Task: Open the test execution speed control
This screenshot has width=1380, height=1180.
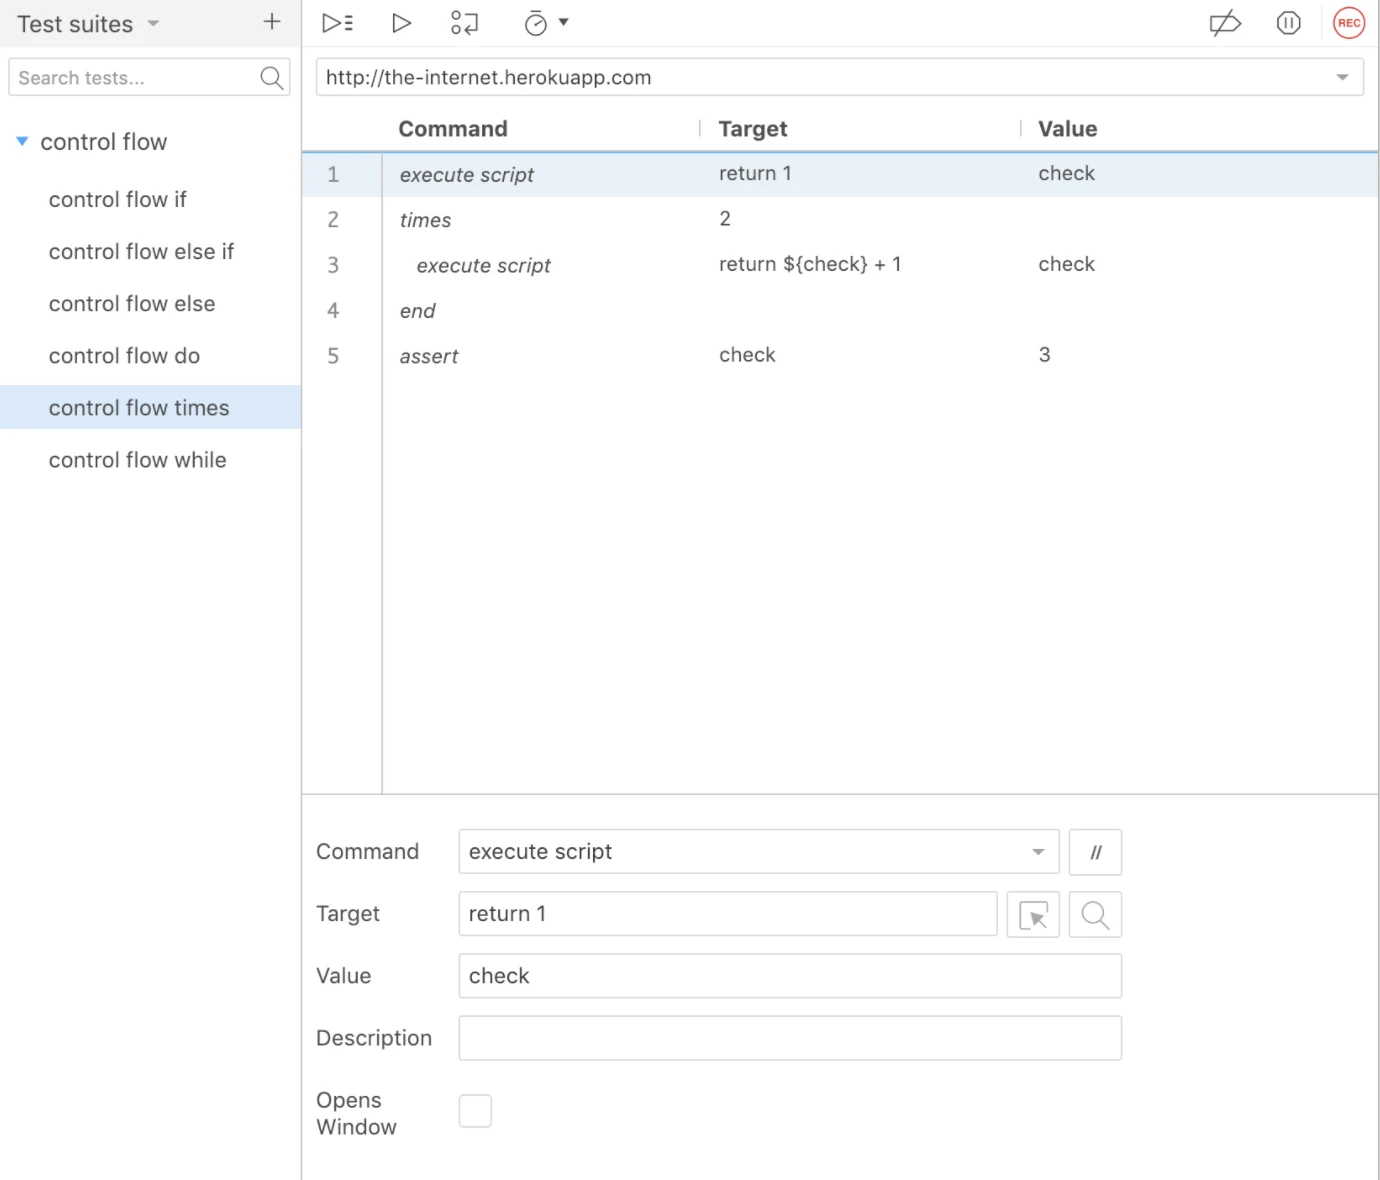Action: (546, 22)
